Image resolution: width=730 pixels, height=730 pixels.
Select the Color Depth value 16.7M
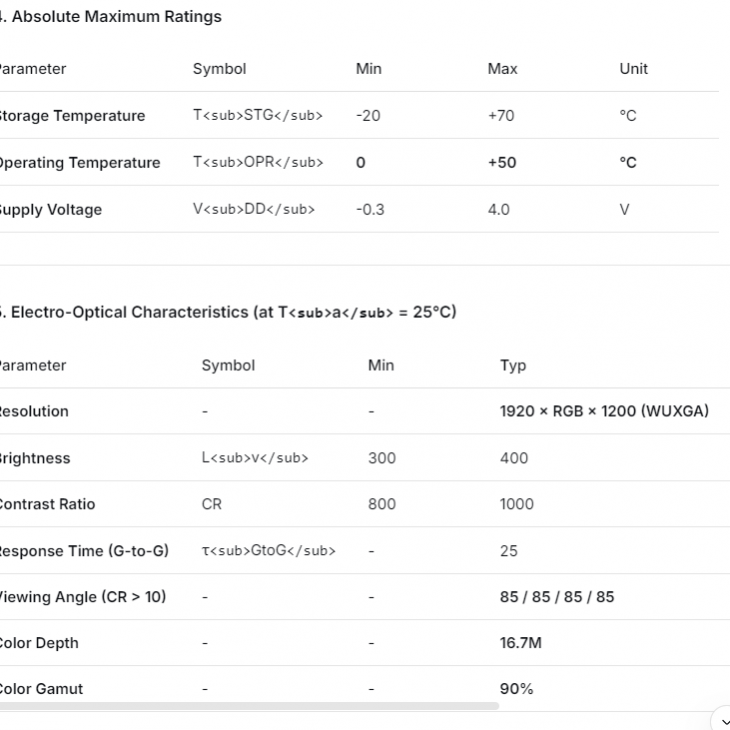pos(521,643)
